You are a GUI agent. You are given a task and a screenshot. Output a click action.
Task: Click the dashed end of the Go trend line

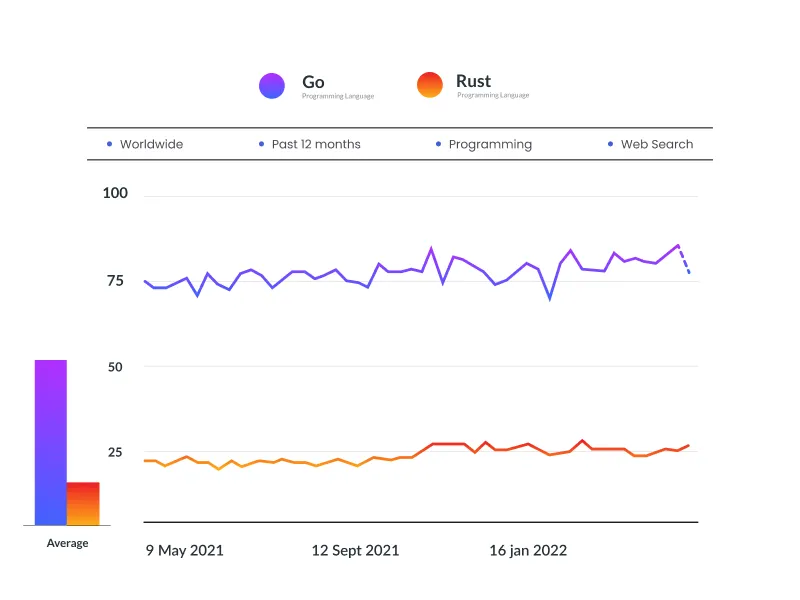click(685, 263)
